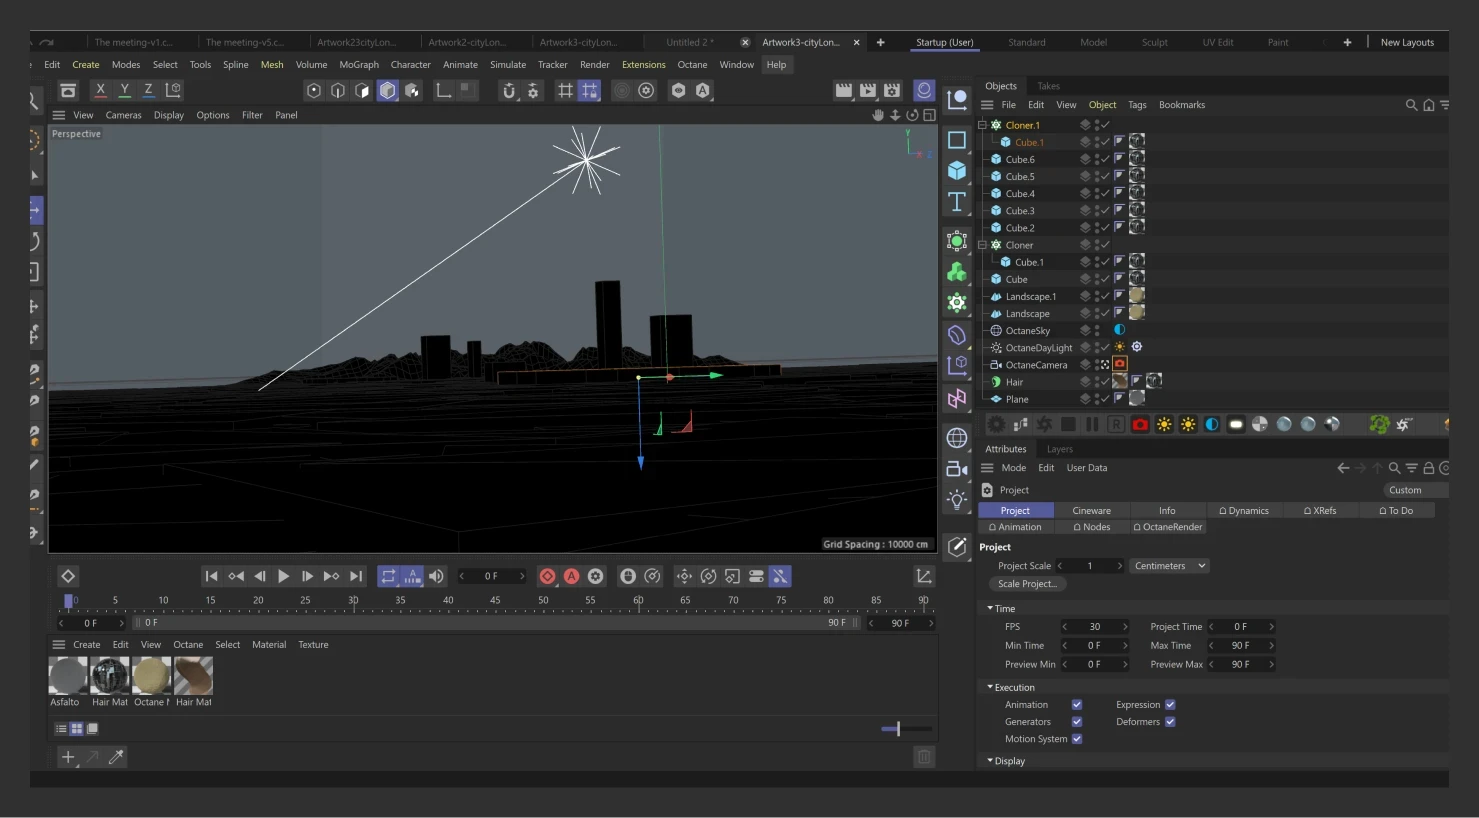Click the X axis lock icon
Screen dimensions: 1479x818
[x=100, y=90]
